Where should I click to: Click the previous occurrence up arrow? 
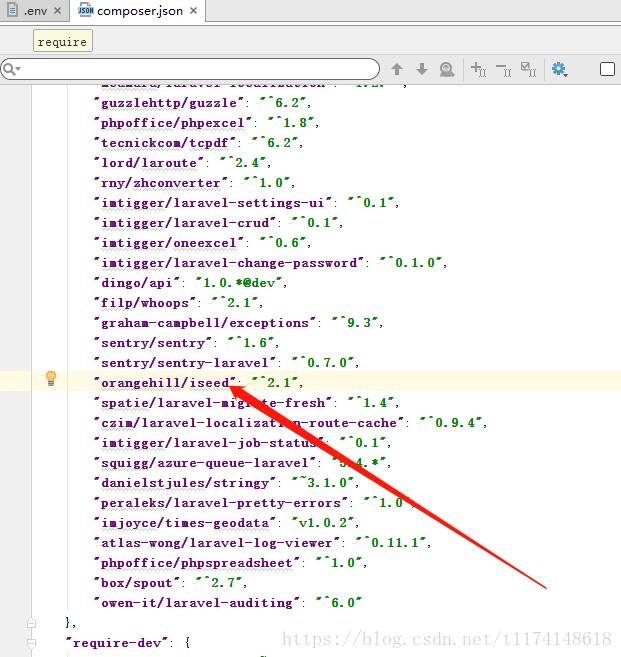click(x=397, y=69)
